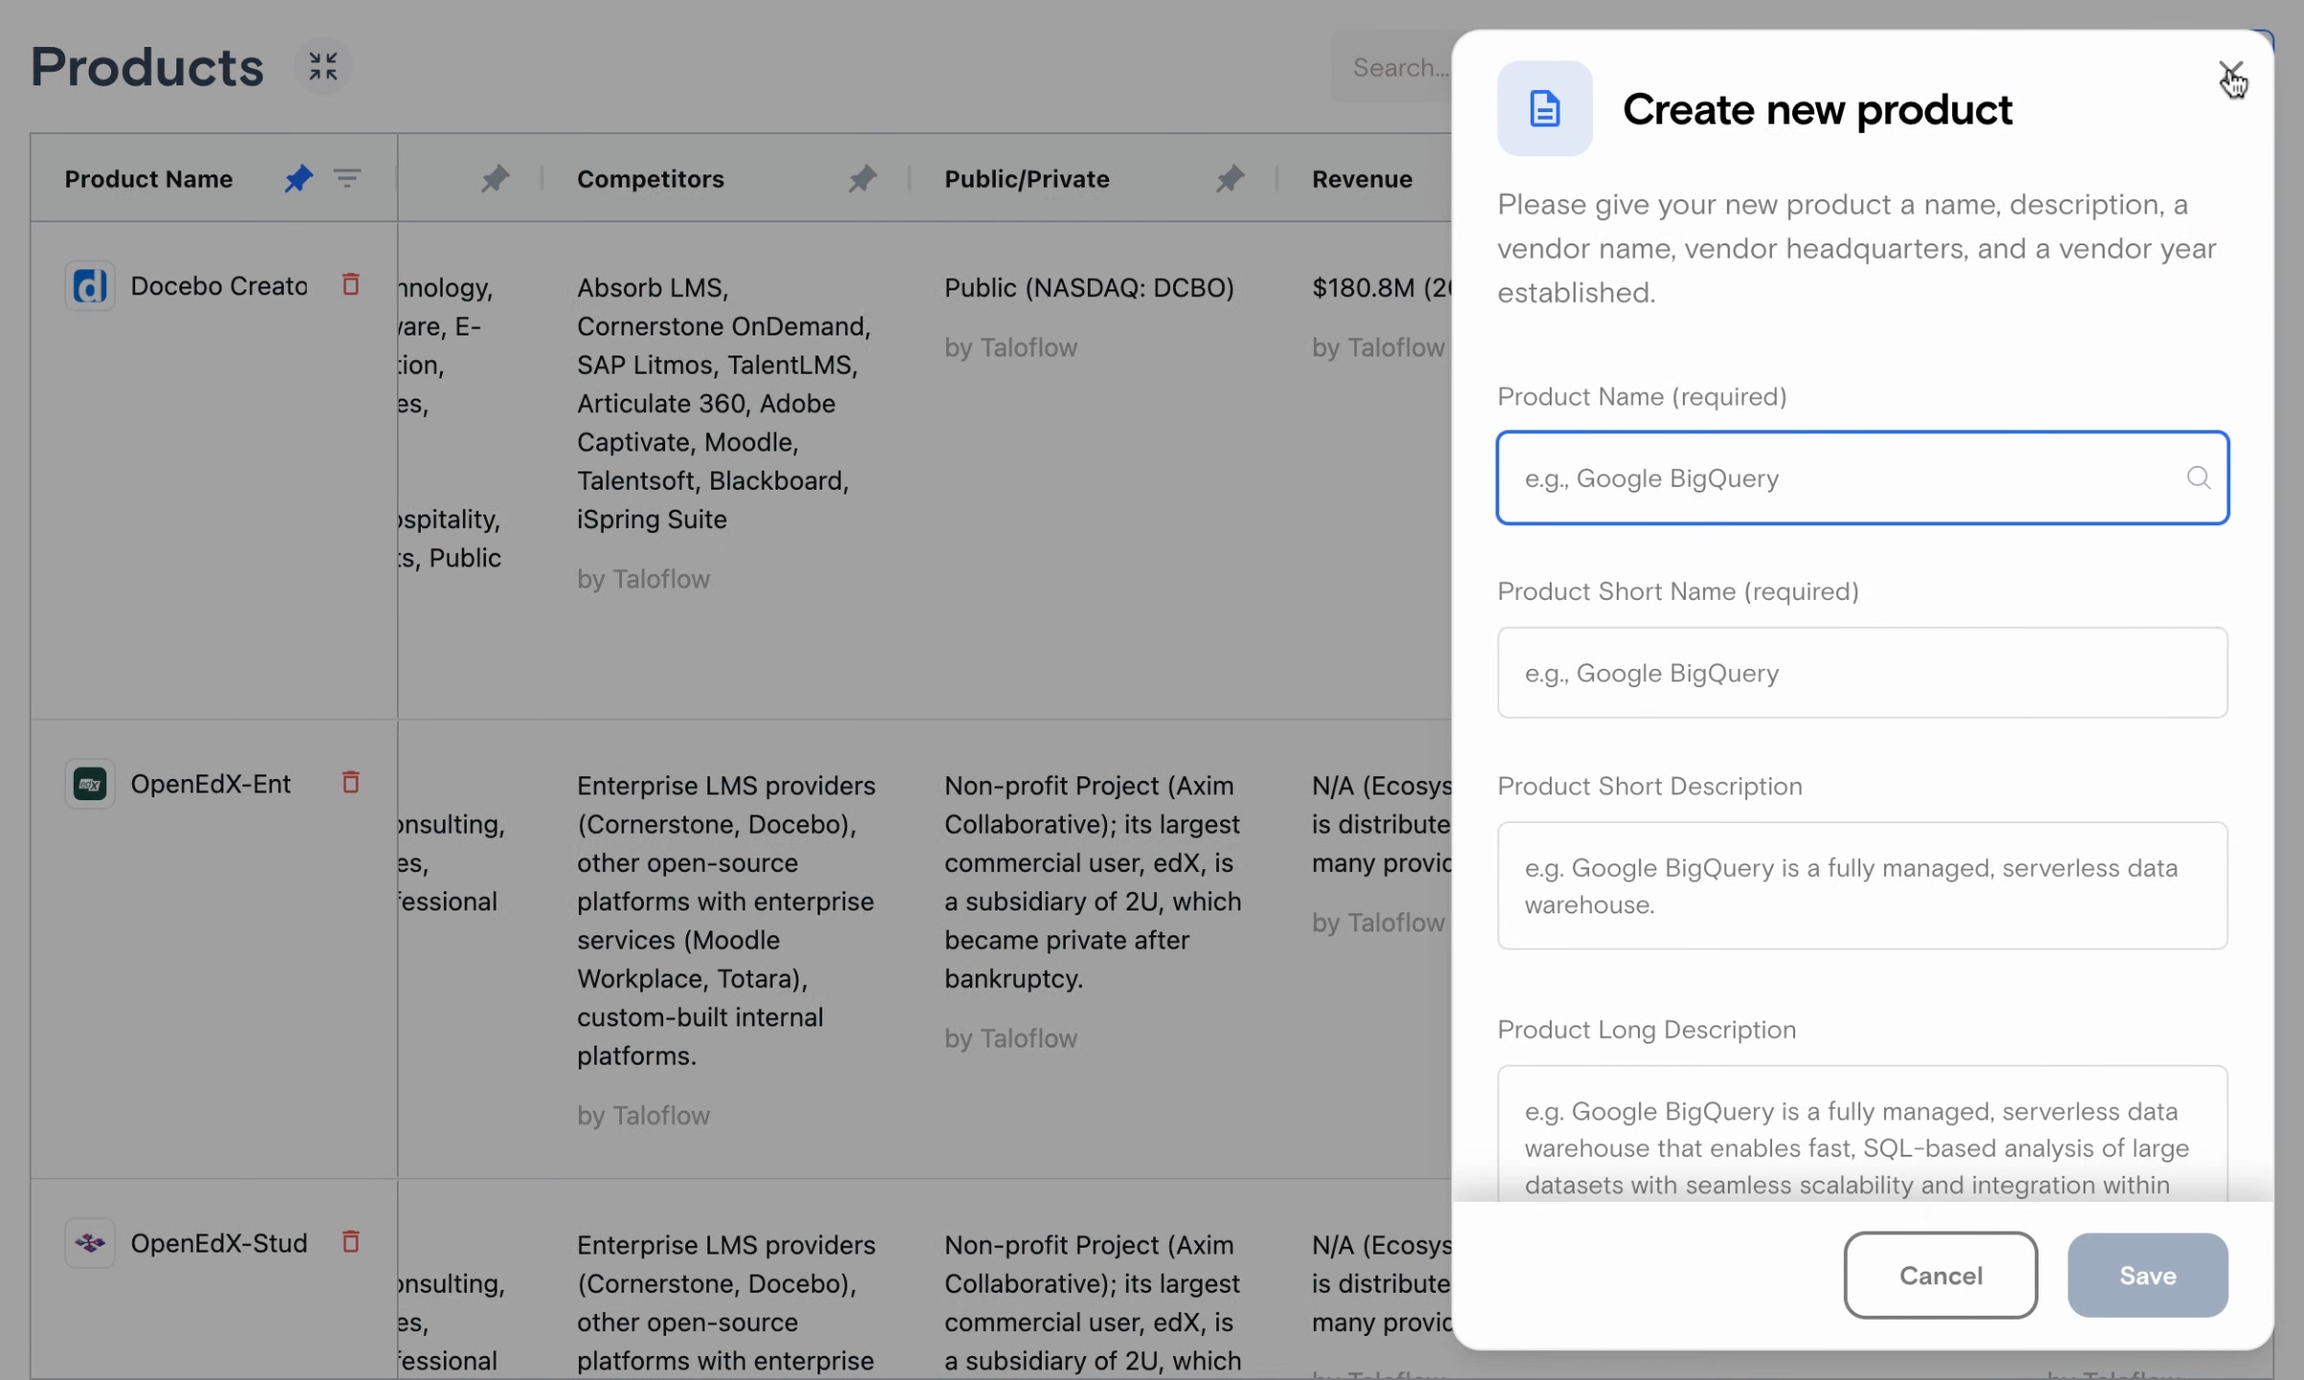
Task: Close the Create new product dialog
Action: 2229,73
